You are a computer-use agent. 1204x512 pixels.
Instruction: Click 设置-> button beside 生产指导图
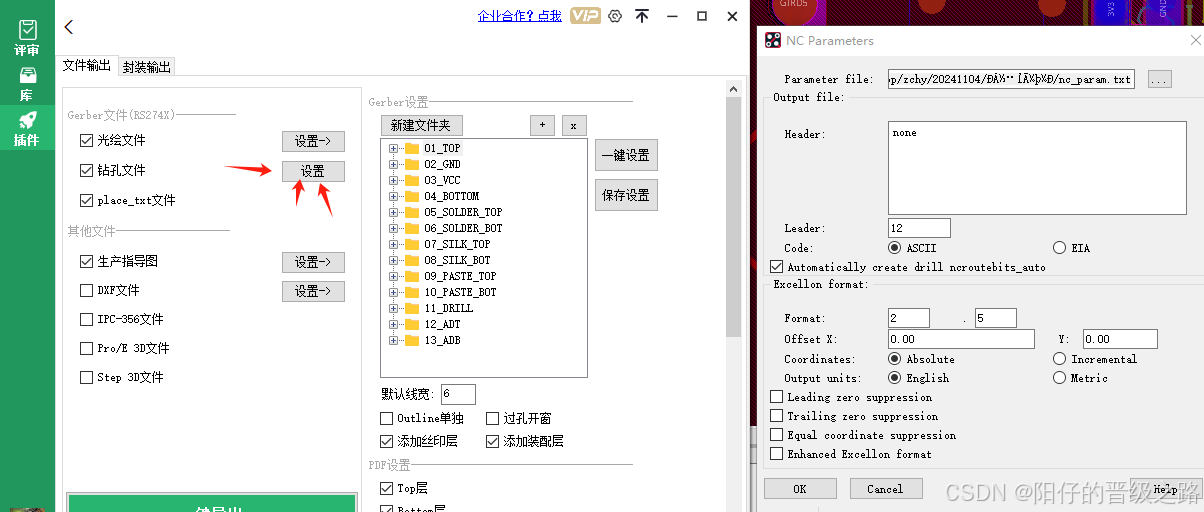pyautogui.click(x=313, y=262)
